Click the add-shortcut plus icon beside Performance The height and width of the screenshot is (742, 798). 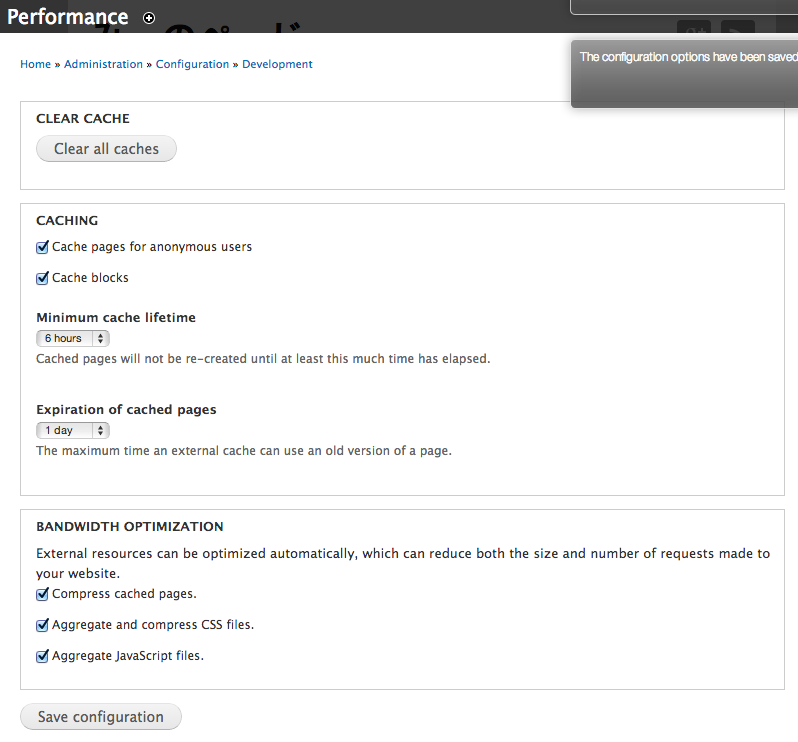click(x=149, y=18)
